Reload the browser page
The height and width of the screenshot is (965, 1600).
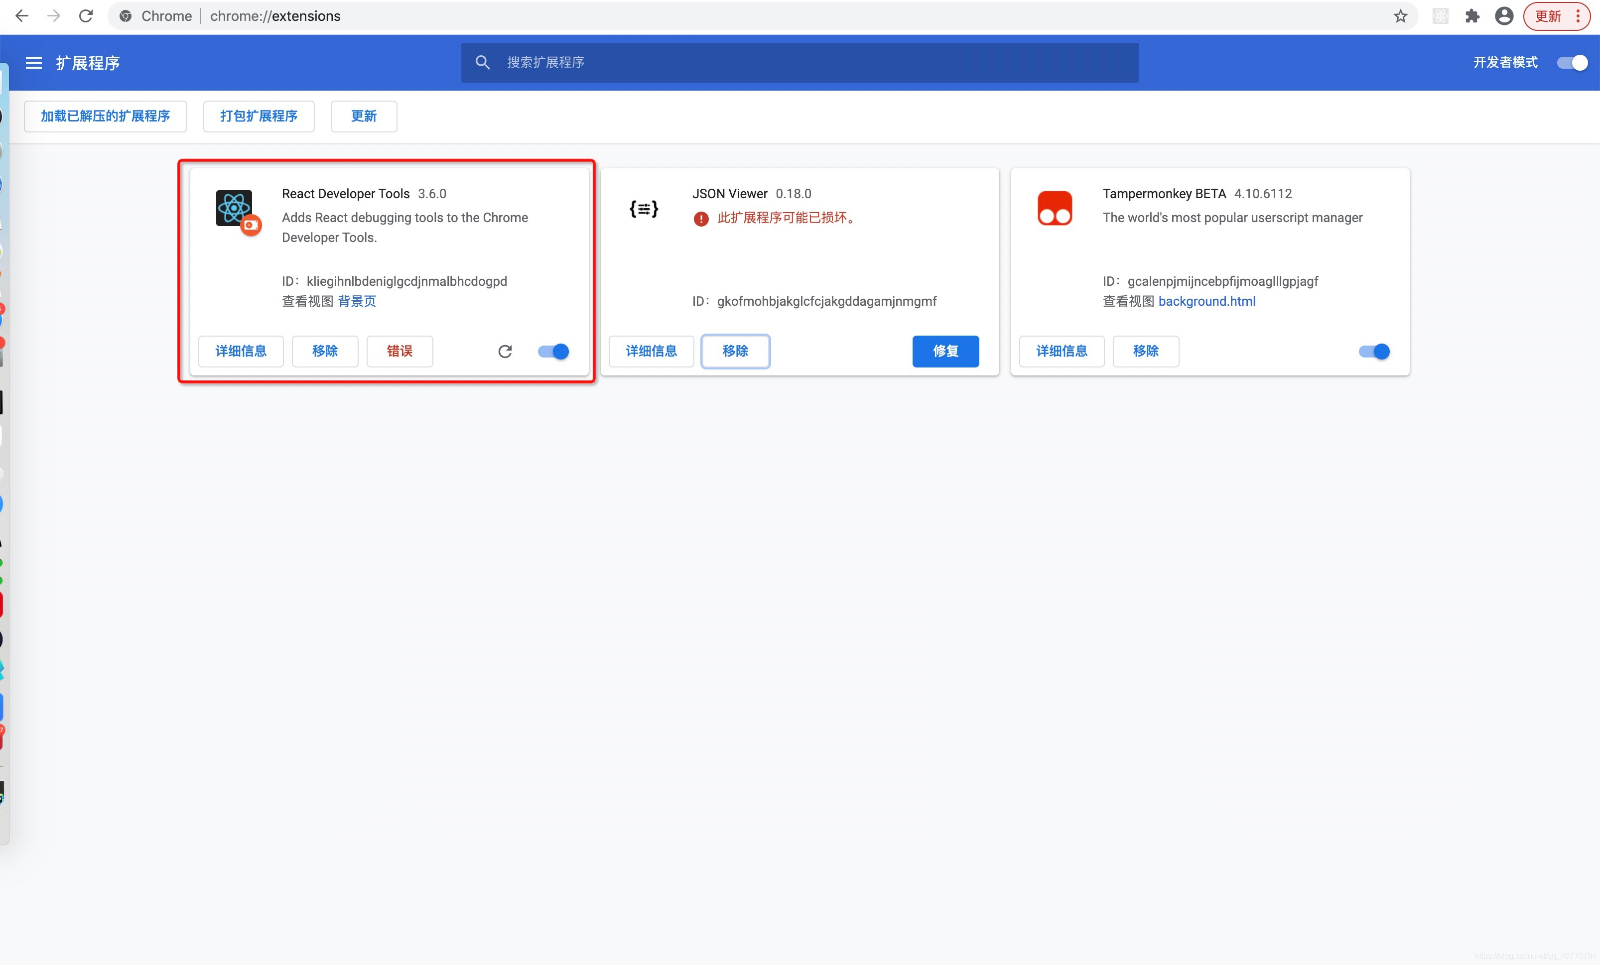[x=86, y=16]
